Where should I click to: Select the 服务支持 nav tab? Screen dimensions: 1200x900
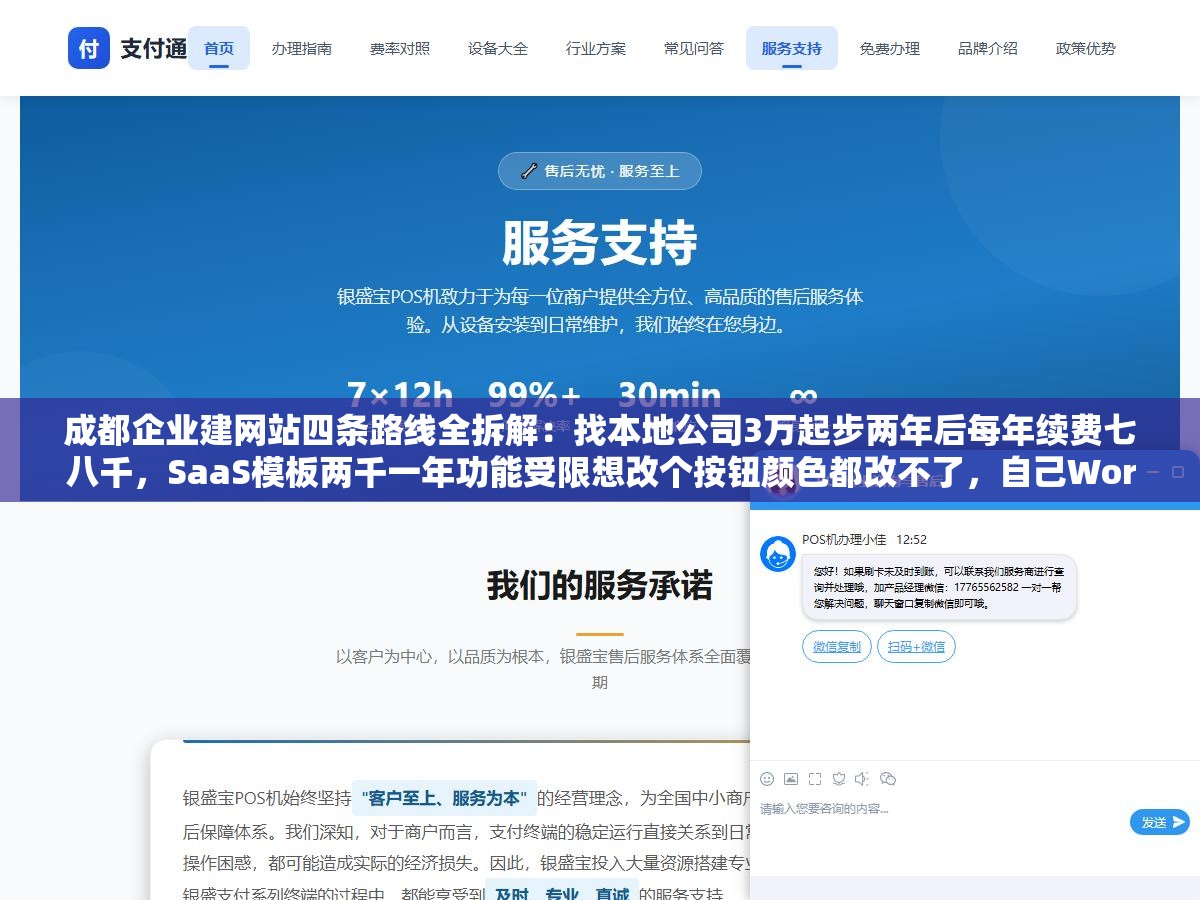(792, 48)
